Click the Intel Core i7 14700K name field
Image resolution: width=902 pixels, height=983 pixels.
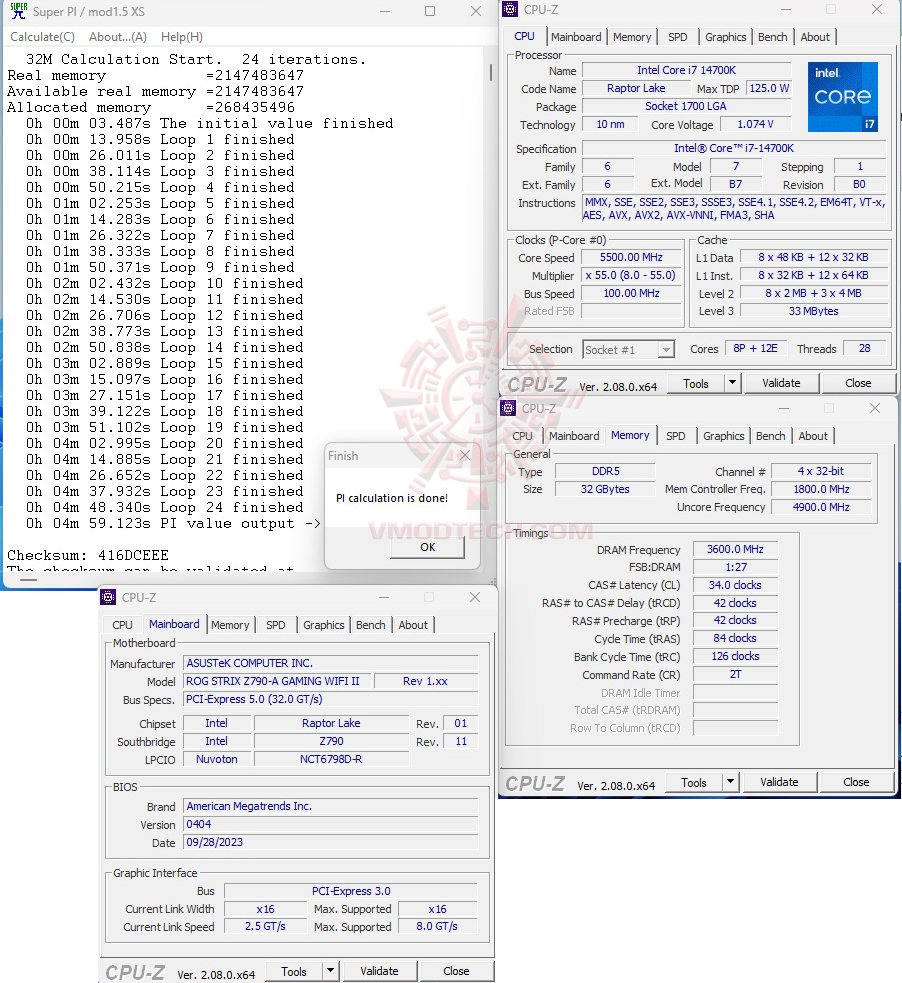pos(686,70)
